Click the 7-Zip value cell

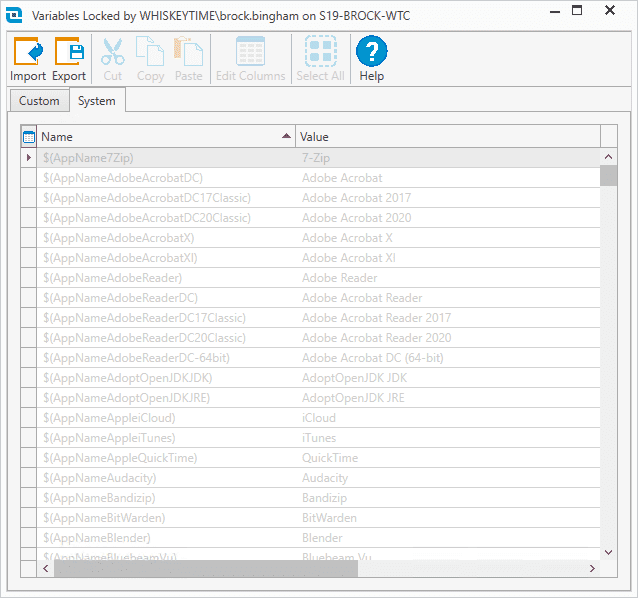pyautogui.click(x=448, y=158)
